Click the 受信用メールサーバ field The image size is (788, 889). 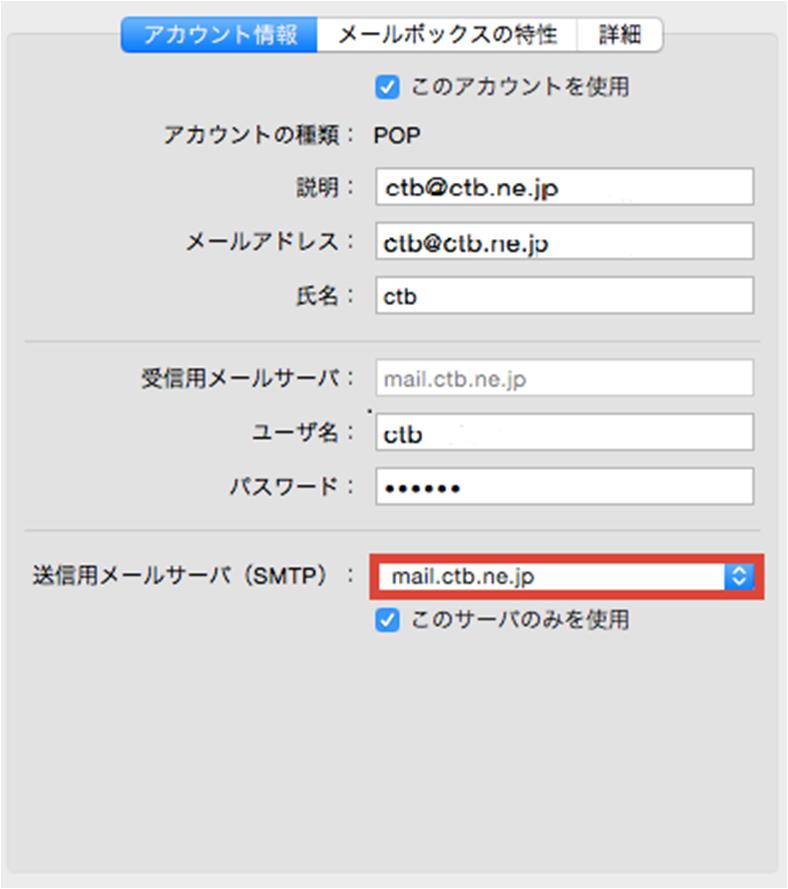click(564, 378)
